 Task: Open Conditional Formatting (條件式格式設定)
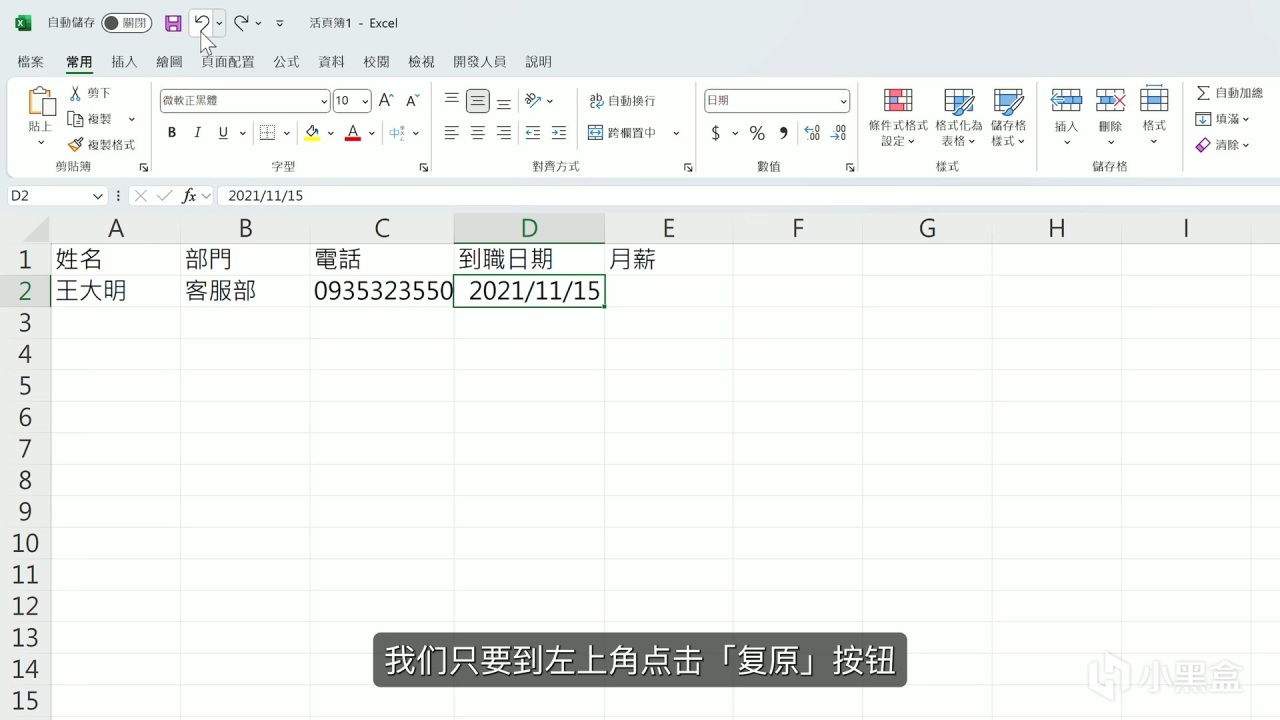click(x=898, y=117)
